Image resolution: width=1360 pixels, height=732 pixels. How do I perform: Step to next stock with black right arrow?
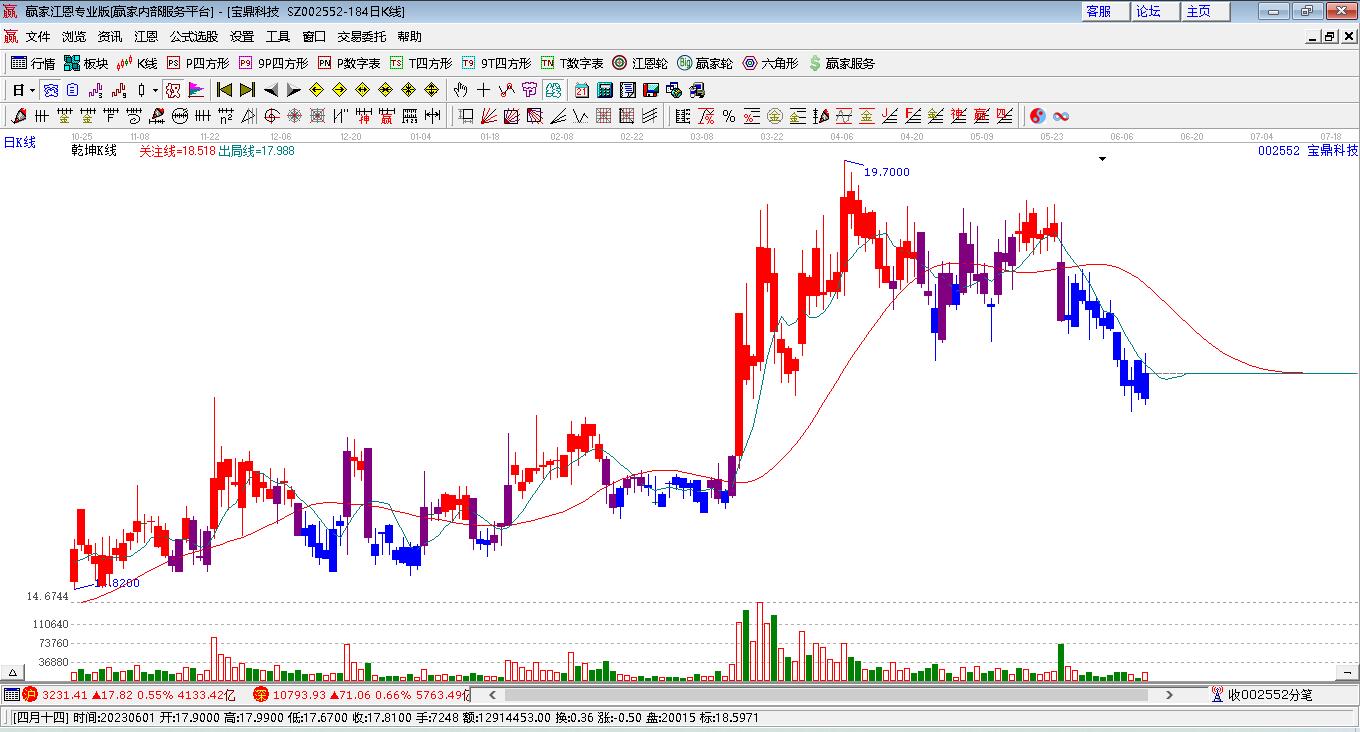coord(293,90)
